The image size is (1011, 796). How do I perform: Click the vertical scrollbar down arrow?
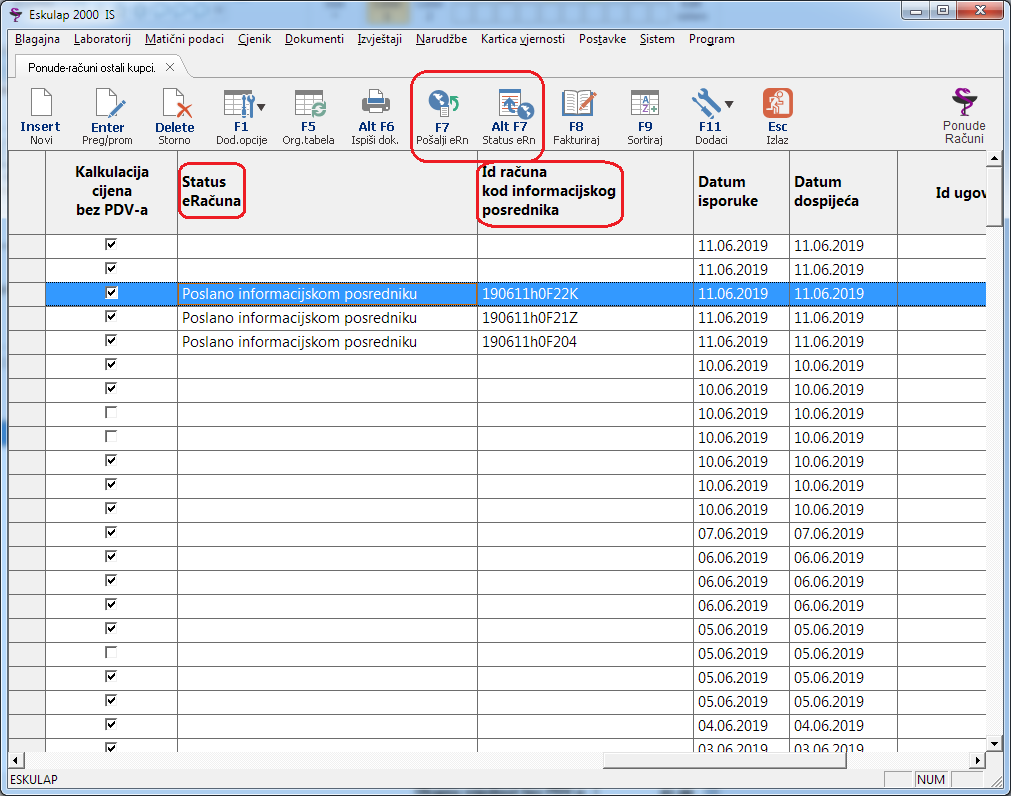994,743
